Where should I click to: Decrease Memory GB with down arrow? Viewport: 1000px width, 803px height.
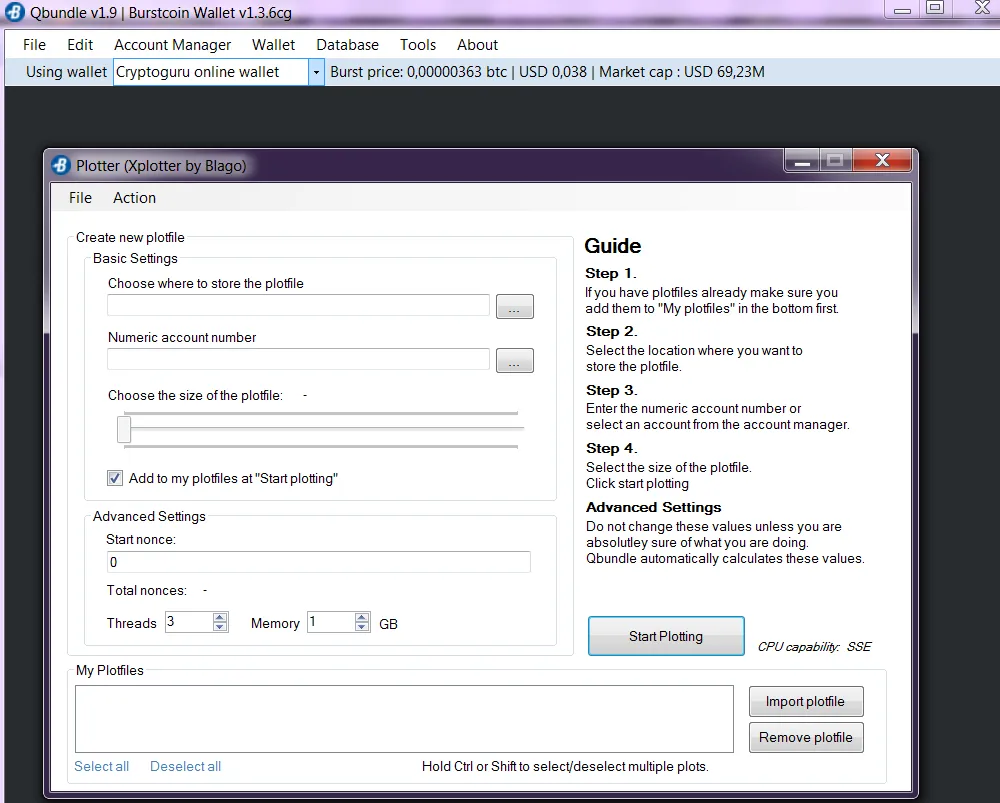point(362,626)
